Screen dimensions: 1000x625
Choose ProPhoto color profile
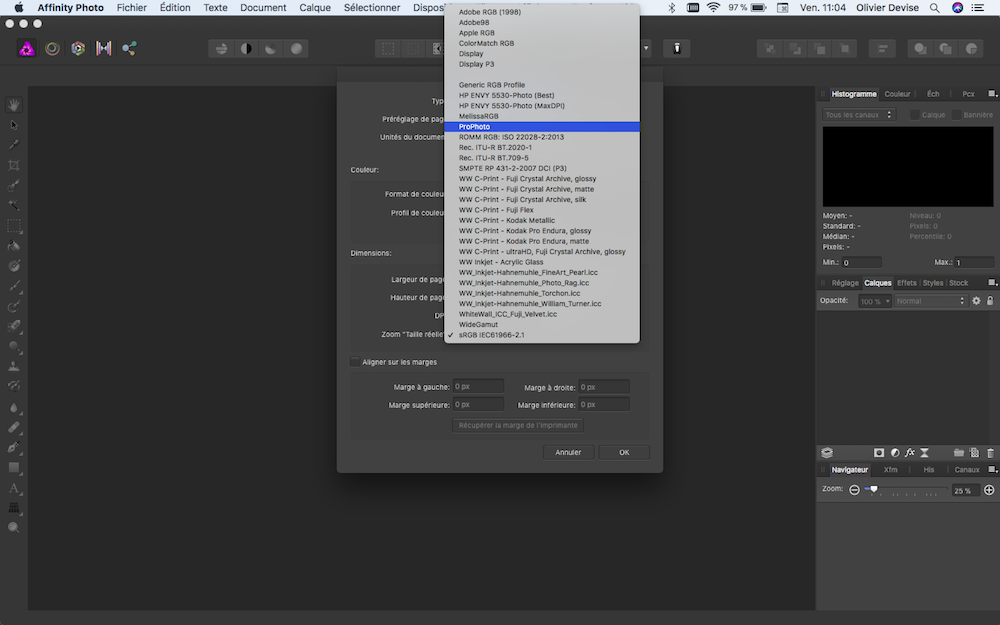click(x=542, y=127)
